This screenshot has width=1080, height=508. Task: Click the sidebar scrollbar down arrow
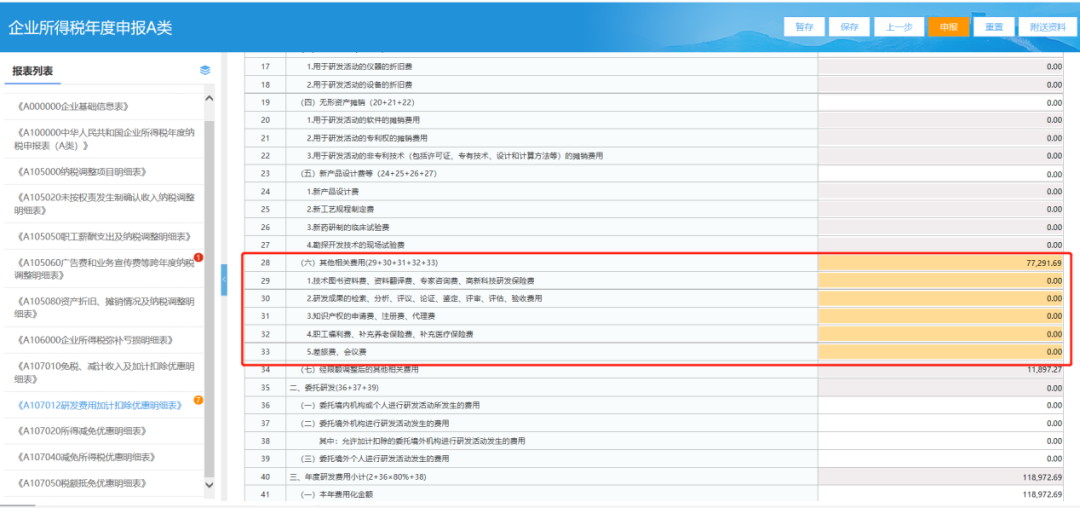click(x=210, y=485)
